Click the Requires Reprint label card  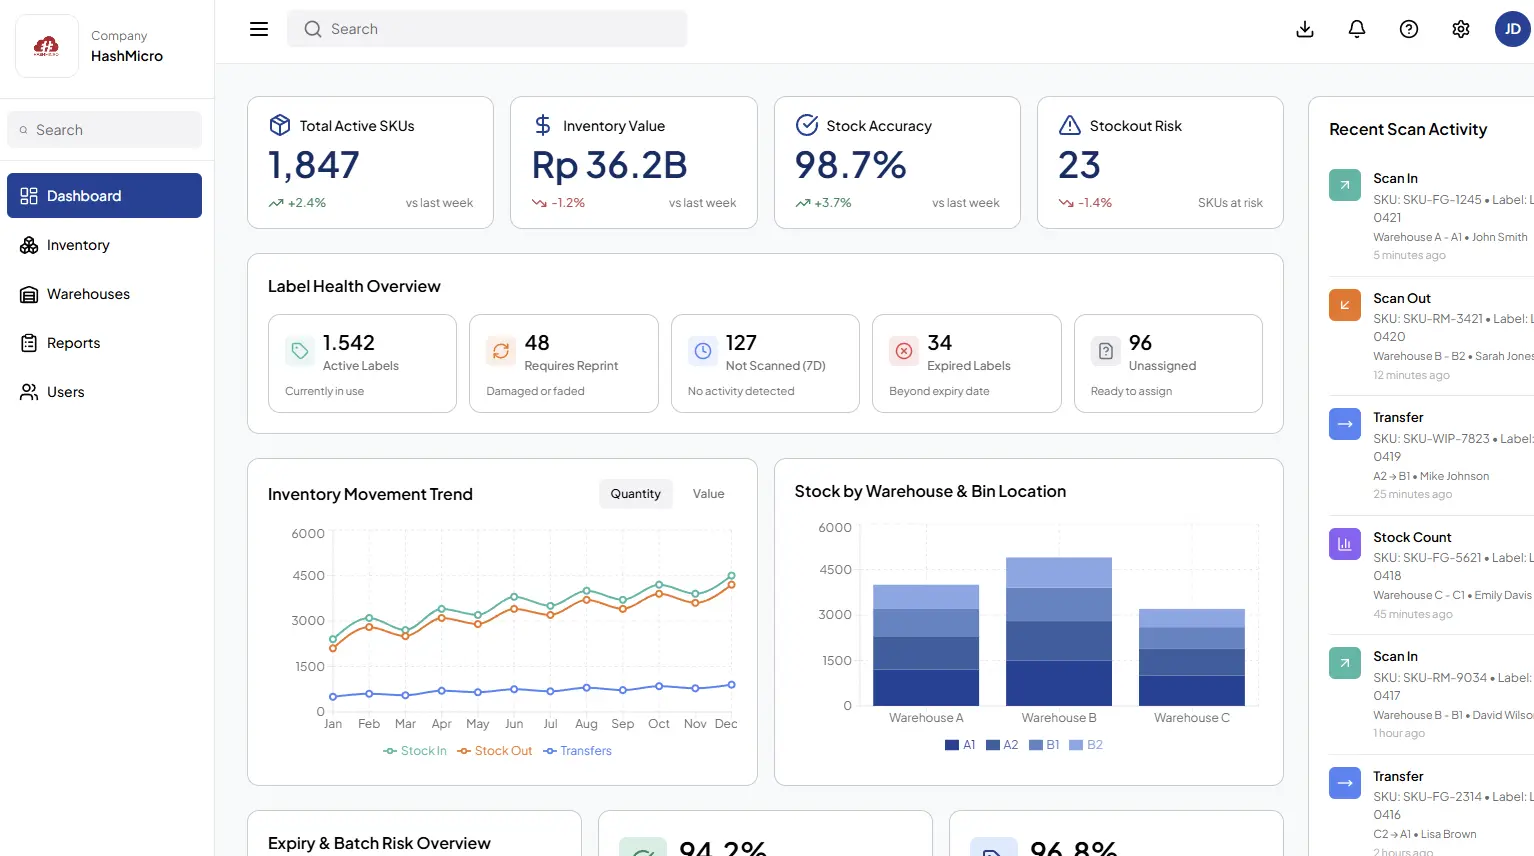(x=563, y=363)
